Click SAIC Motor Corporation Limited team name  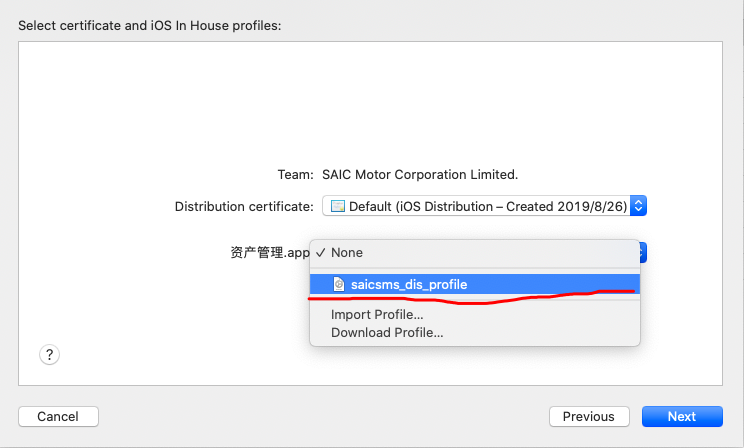pos(420,175)
